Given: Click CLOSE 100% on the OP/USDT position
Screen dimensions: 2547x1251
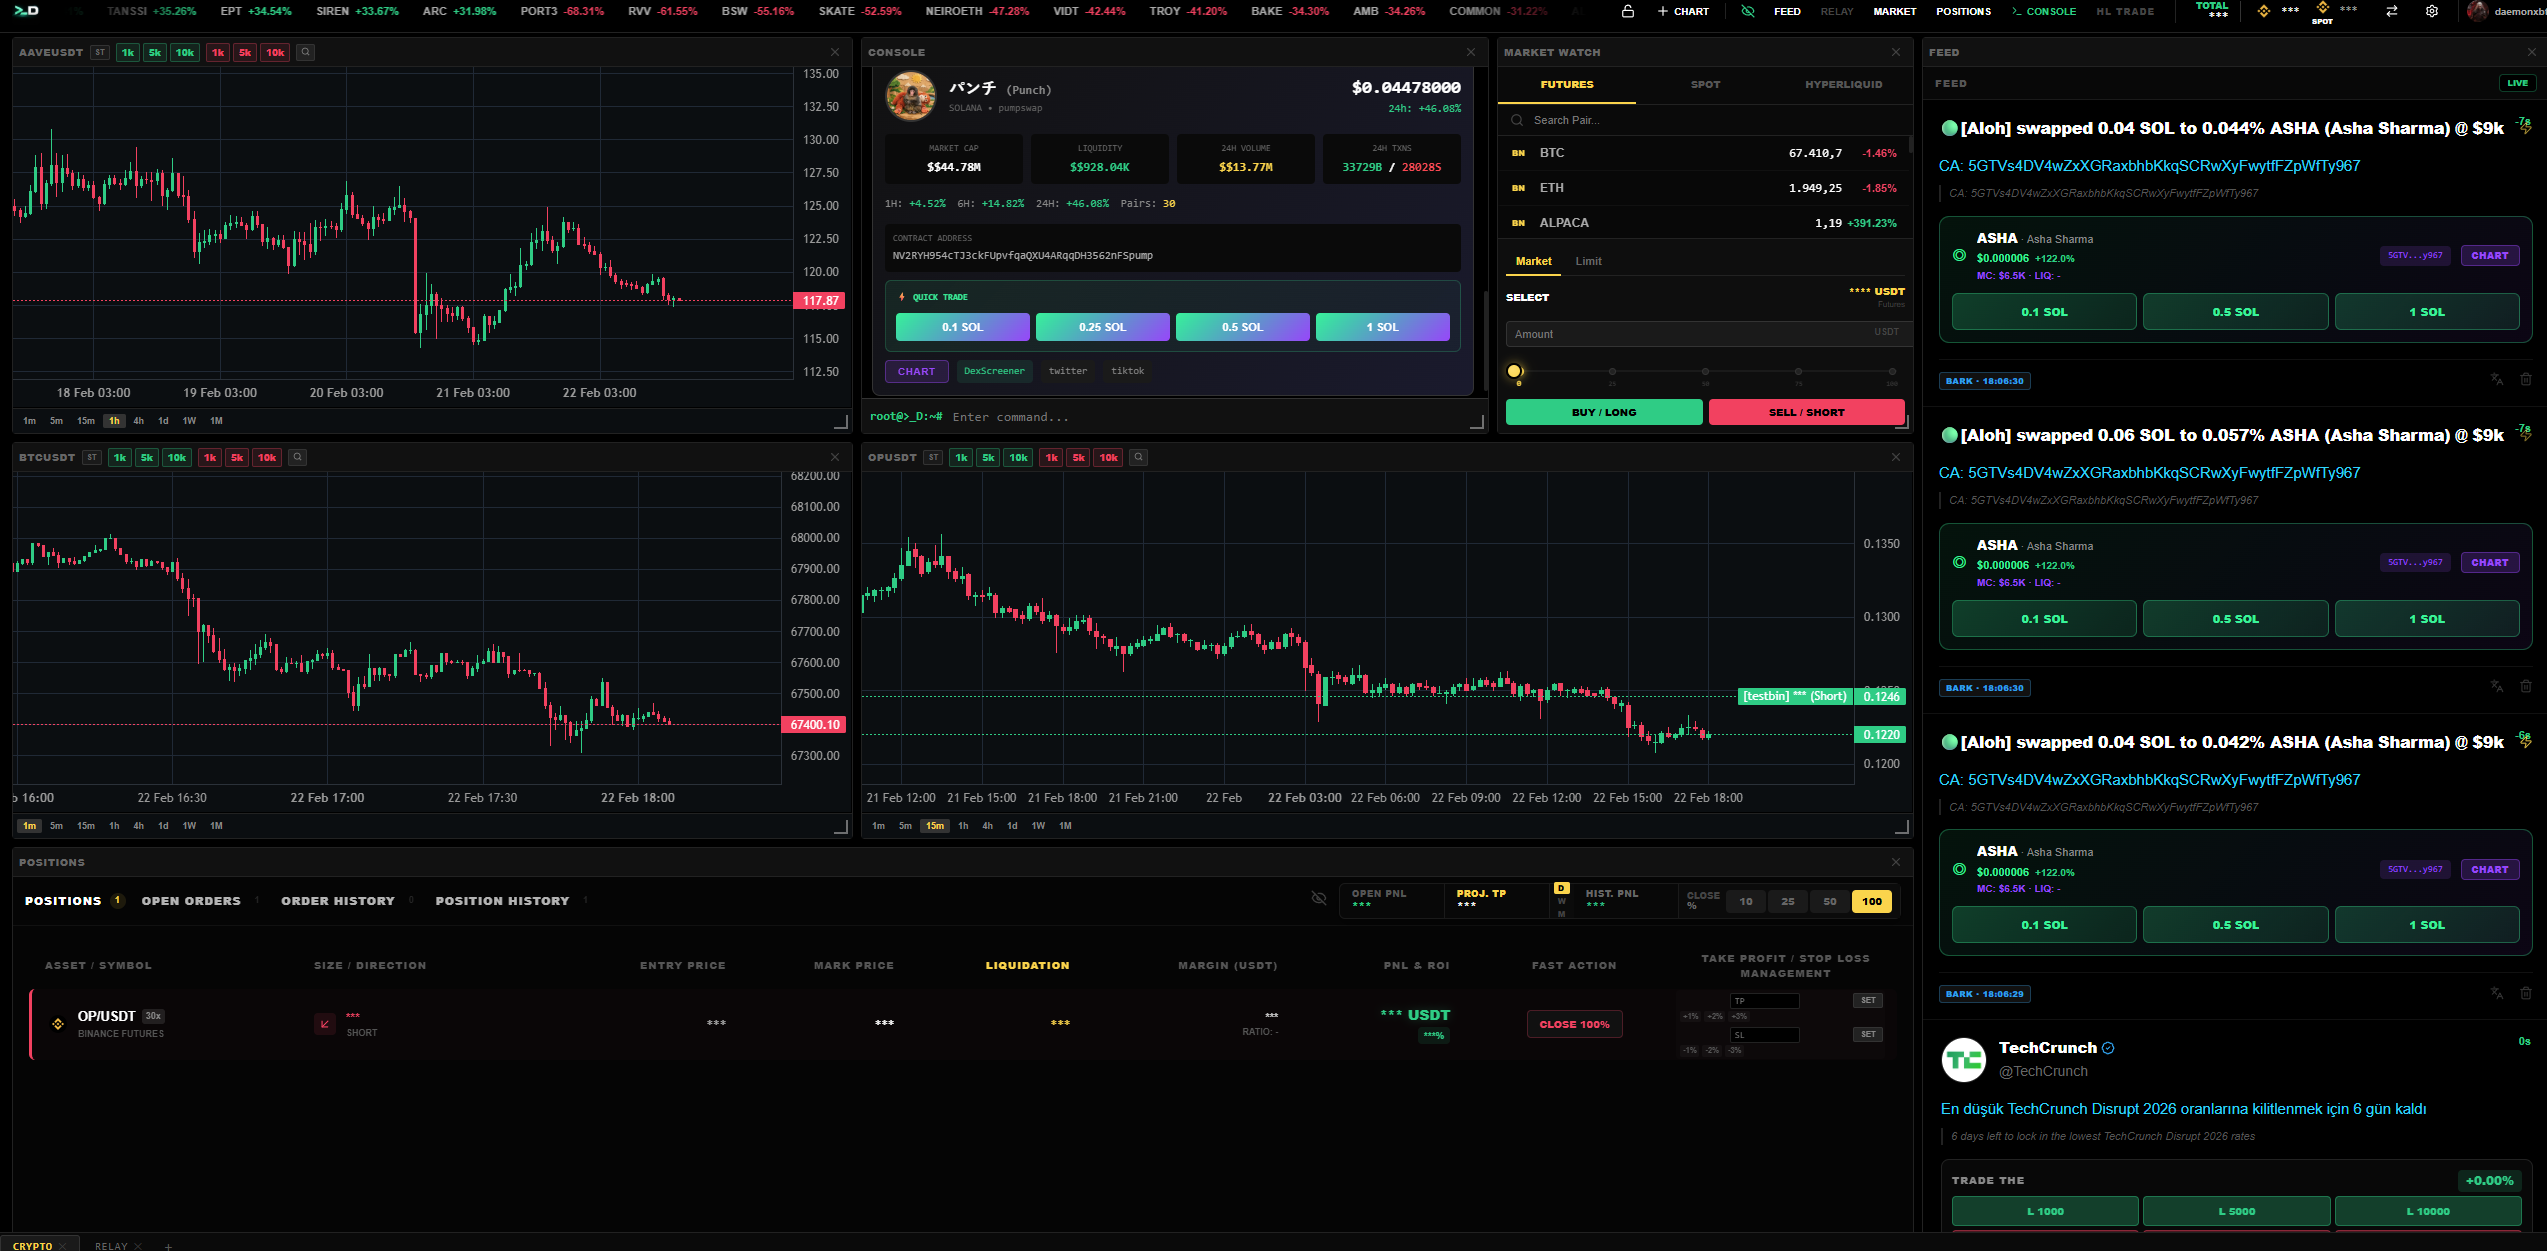Looking at the screenshot, I should coord(1574,1024).
